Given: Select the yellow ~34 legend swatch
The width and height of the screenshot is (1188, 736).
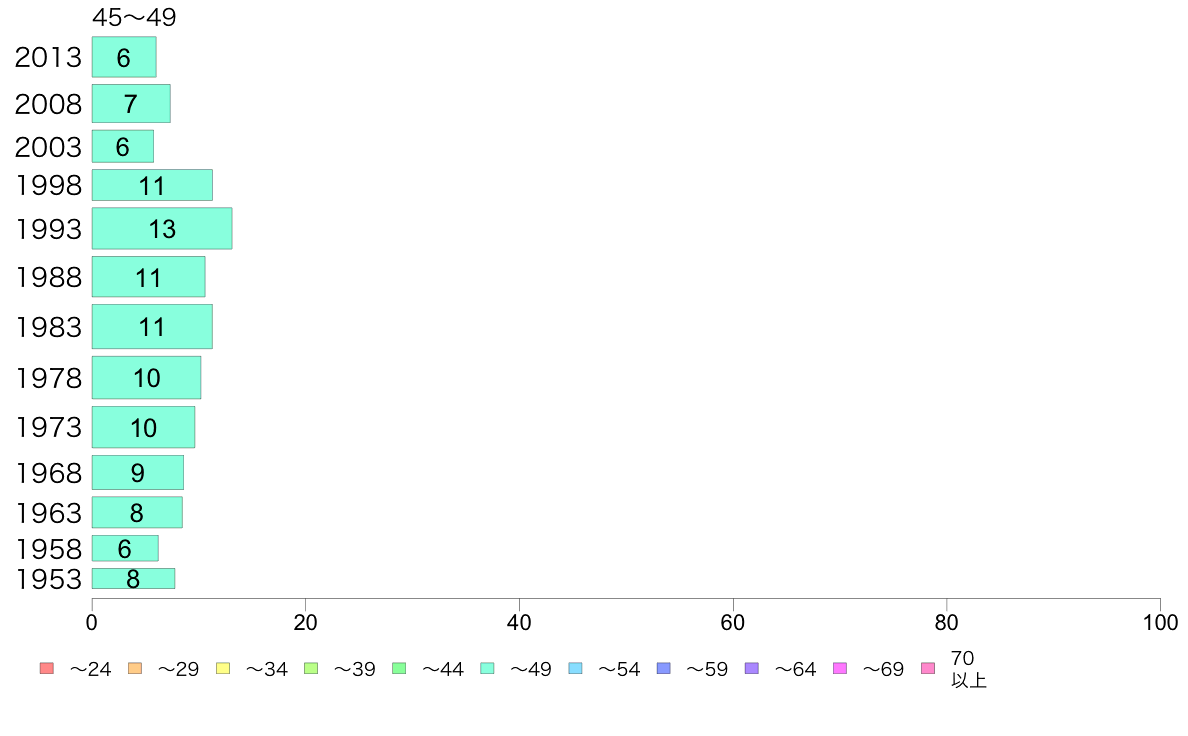Looking at the screenshot, I should [223, 669].
